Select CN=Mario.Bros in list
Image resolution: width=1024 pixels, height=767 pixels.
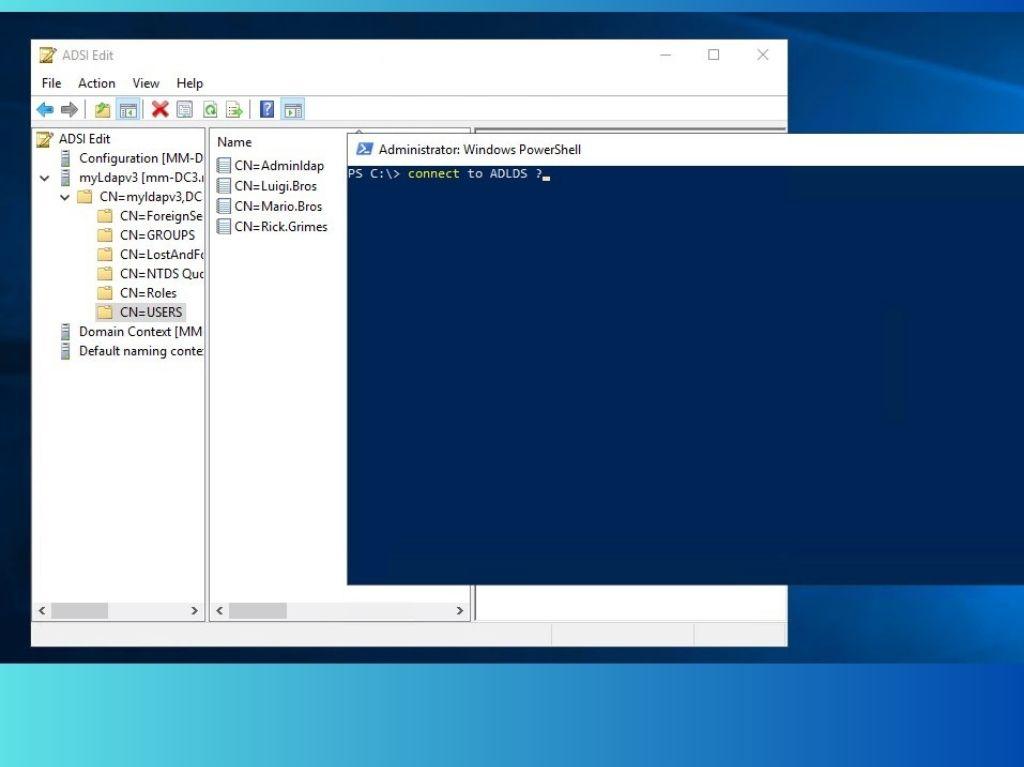278,206
